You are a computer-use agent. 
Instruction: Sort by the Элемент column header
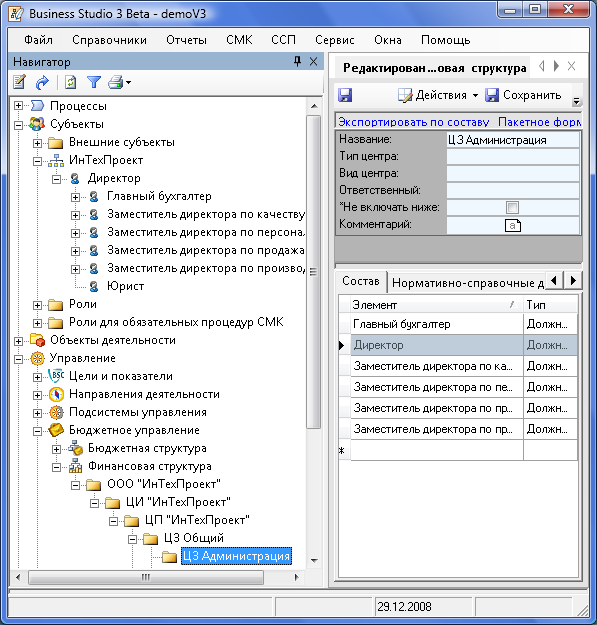(x=437, y=305)
